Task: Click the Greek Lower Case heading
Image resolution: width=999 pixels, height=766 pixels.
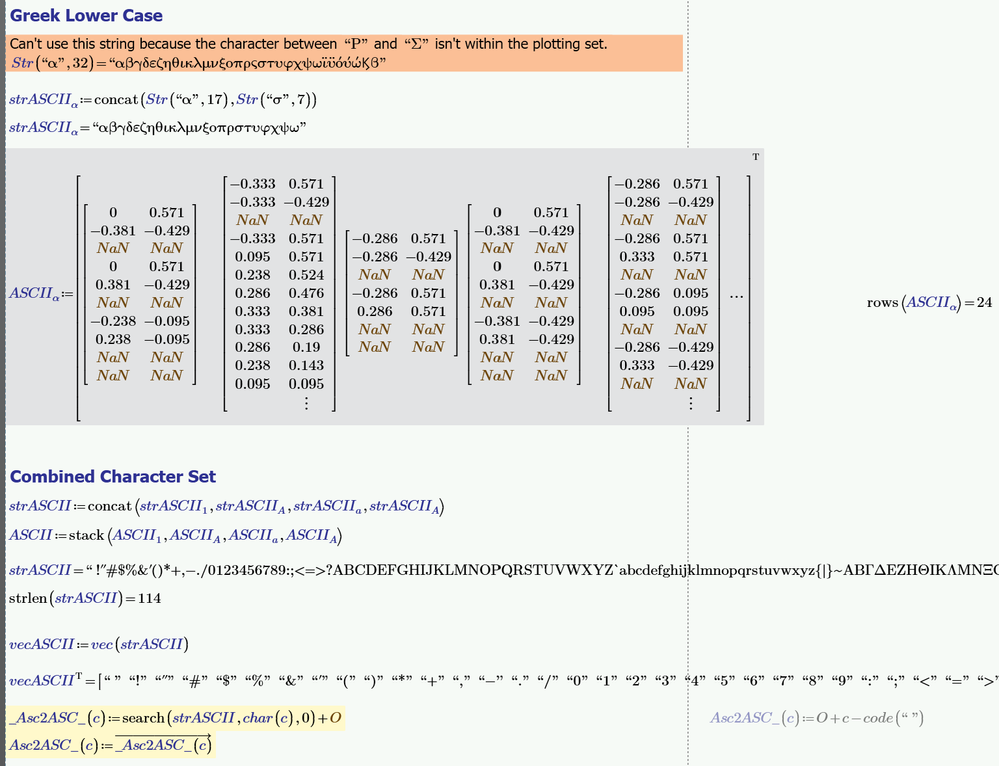Action: pos(86,15)
